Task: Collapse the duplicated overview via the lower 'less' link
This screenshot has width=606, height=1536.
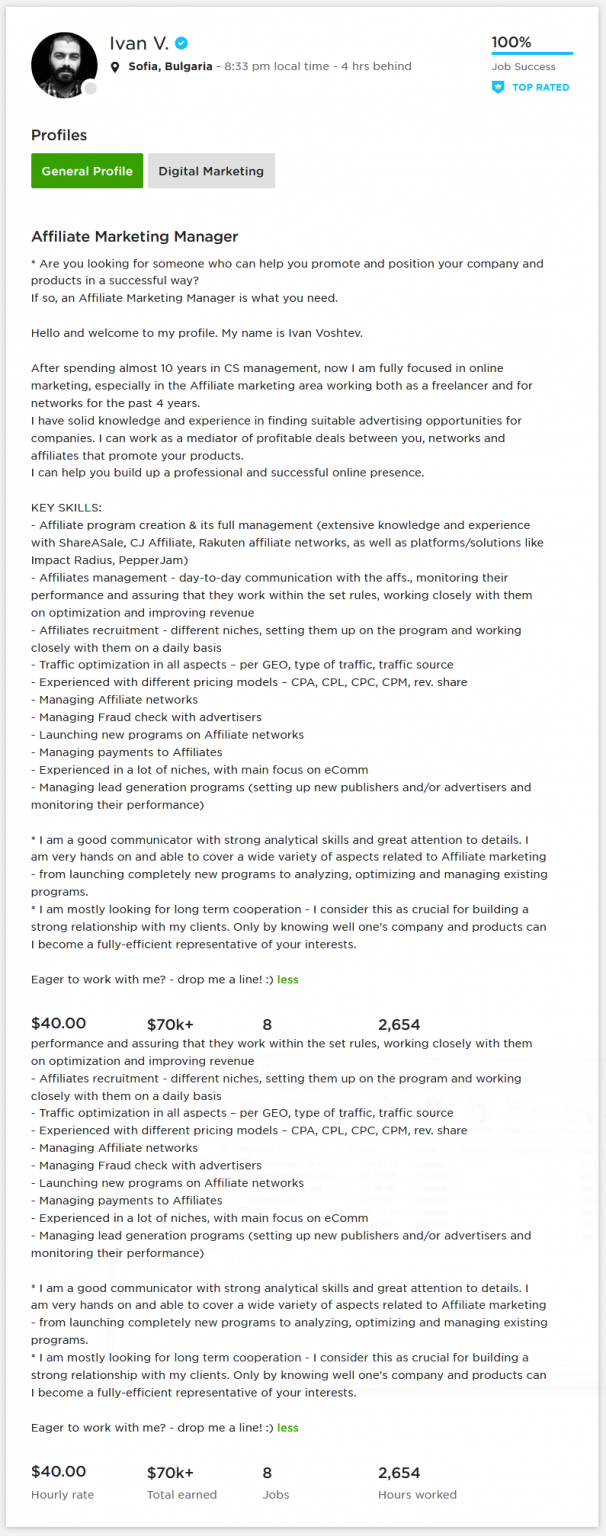Action: 288,1427
